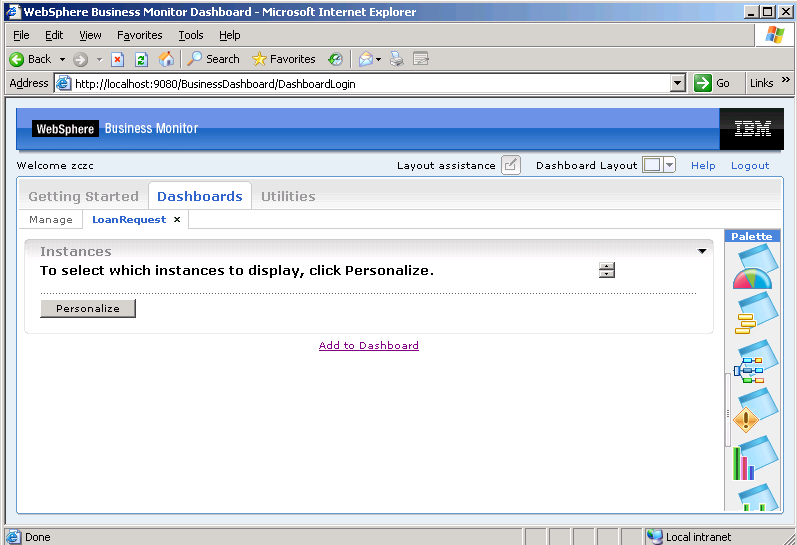Click the WebSphere logo in banner
Viewport: 797px width, 545px height.
65,129
